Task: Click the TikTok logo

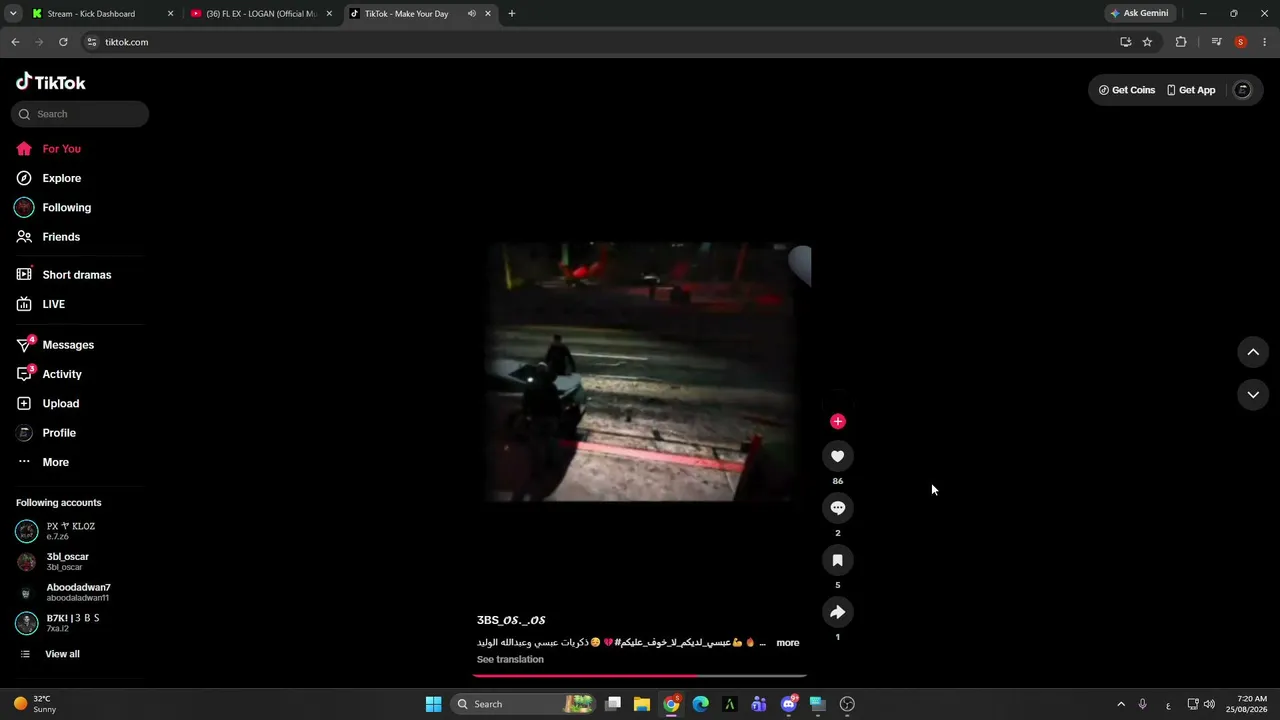Action: point(51,82)
